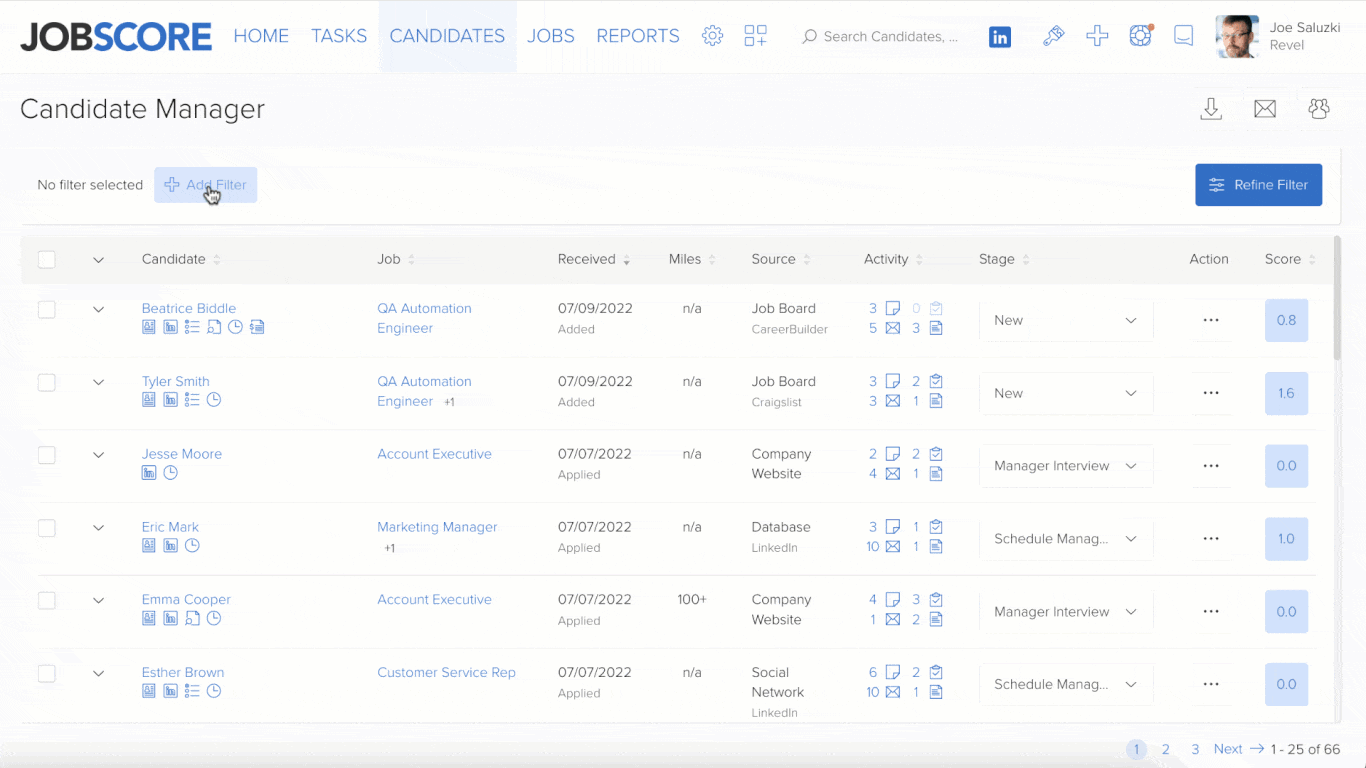Click Emma Cooper's attachment note icon under name
Viewport: 1366px width, 768px height.
[x=192, y=618]
